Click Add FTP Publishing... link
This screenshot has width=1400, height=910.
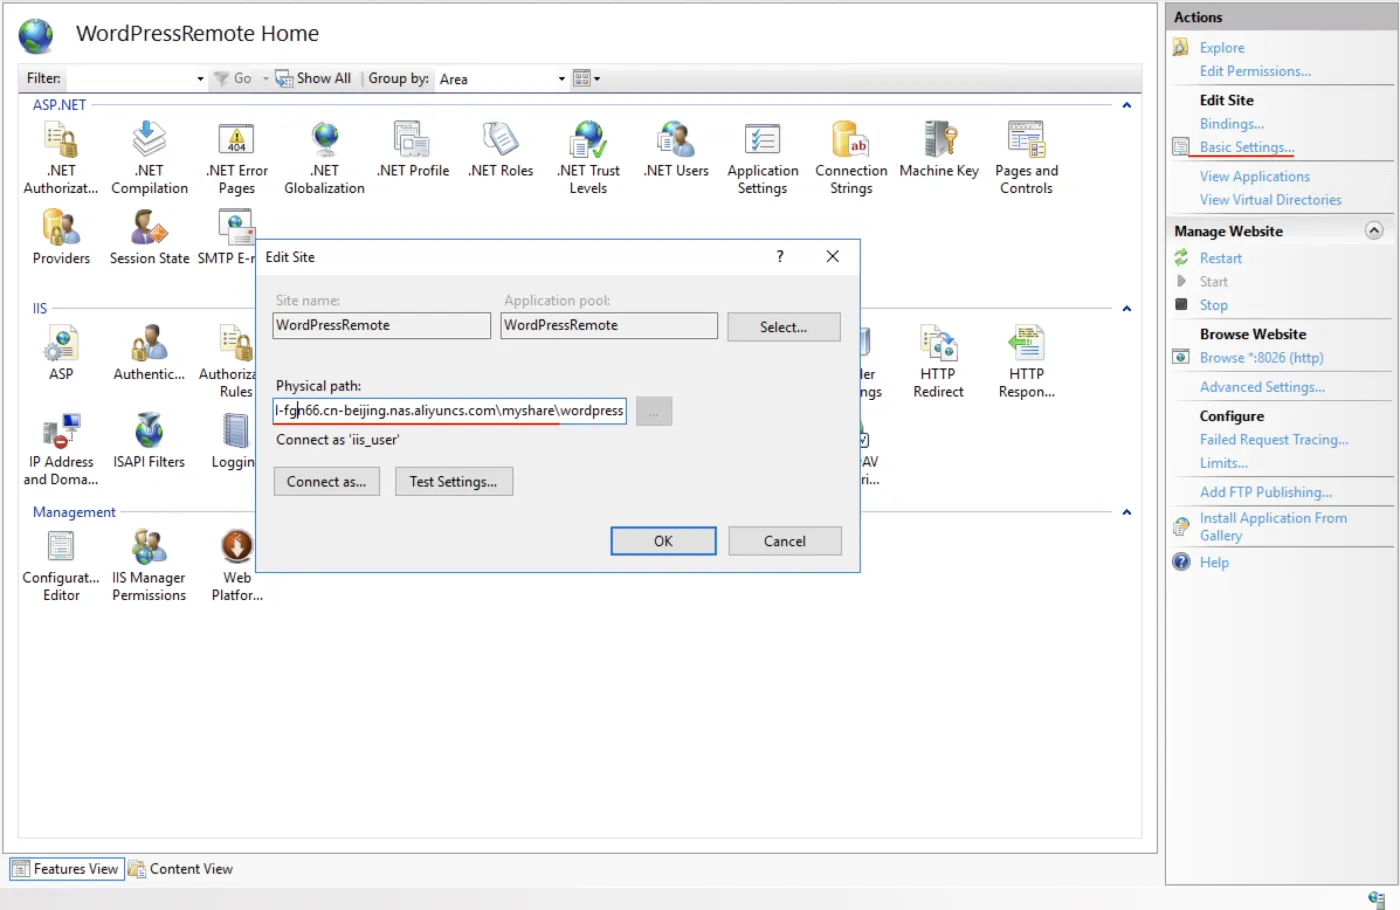click(x=1266, y=492)
